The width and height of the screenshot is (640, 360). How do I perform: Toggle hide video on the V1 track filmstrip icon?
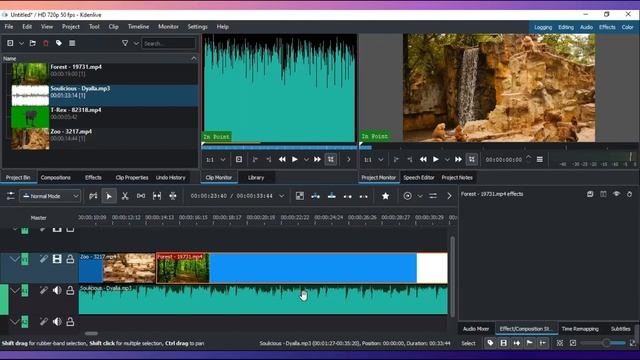tap(57, 259)
